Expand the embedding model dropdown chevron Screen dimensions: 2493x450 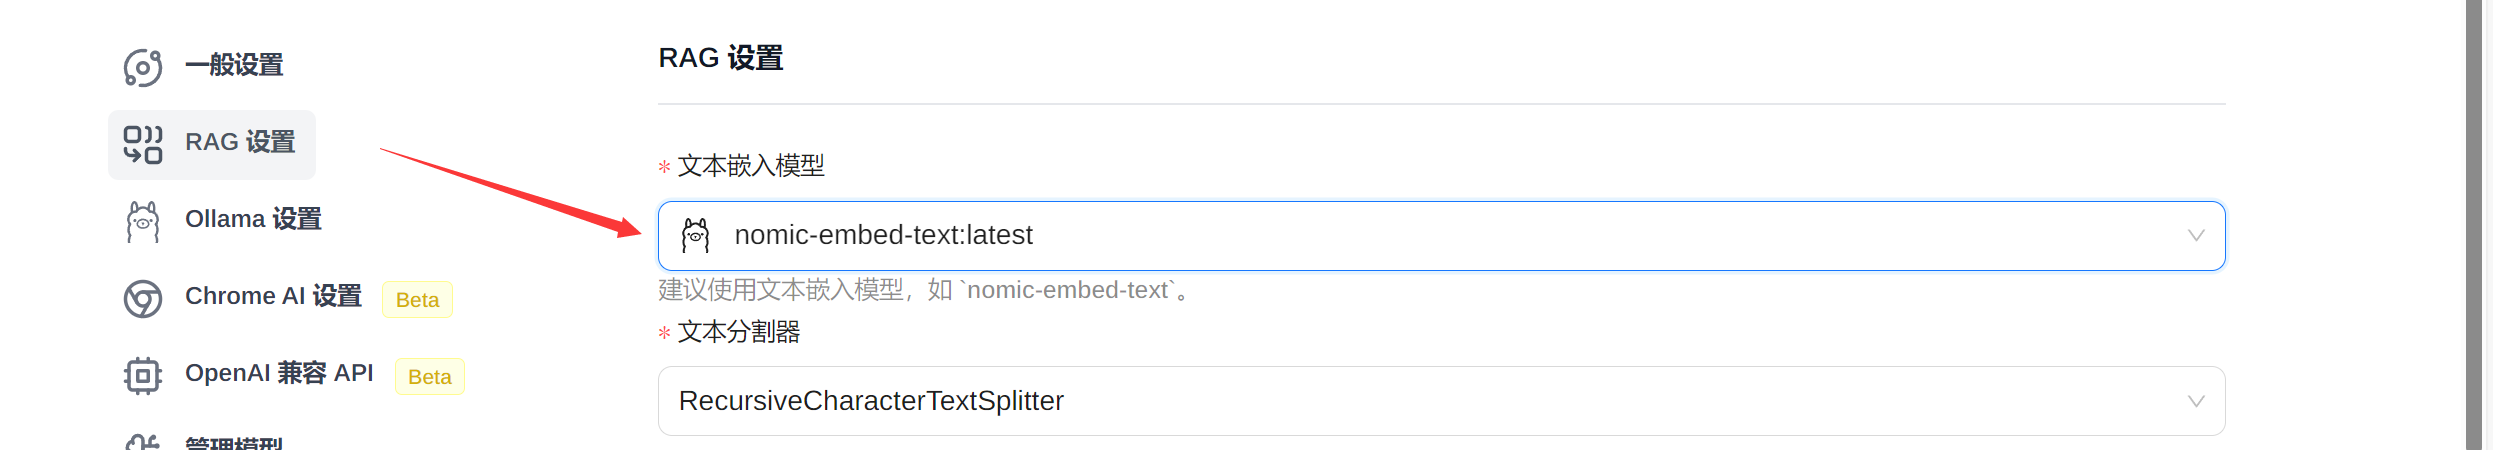click(x=2195, y=236)
